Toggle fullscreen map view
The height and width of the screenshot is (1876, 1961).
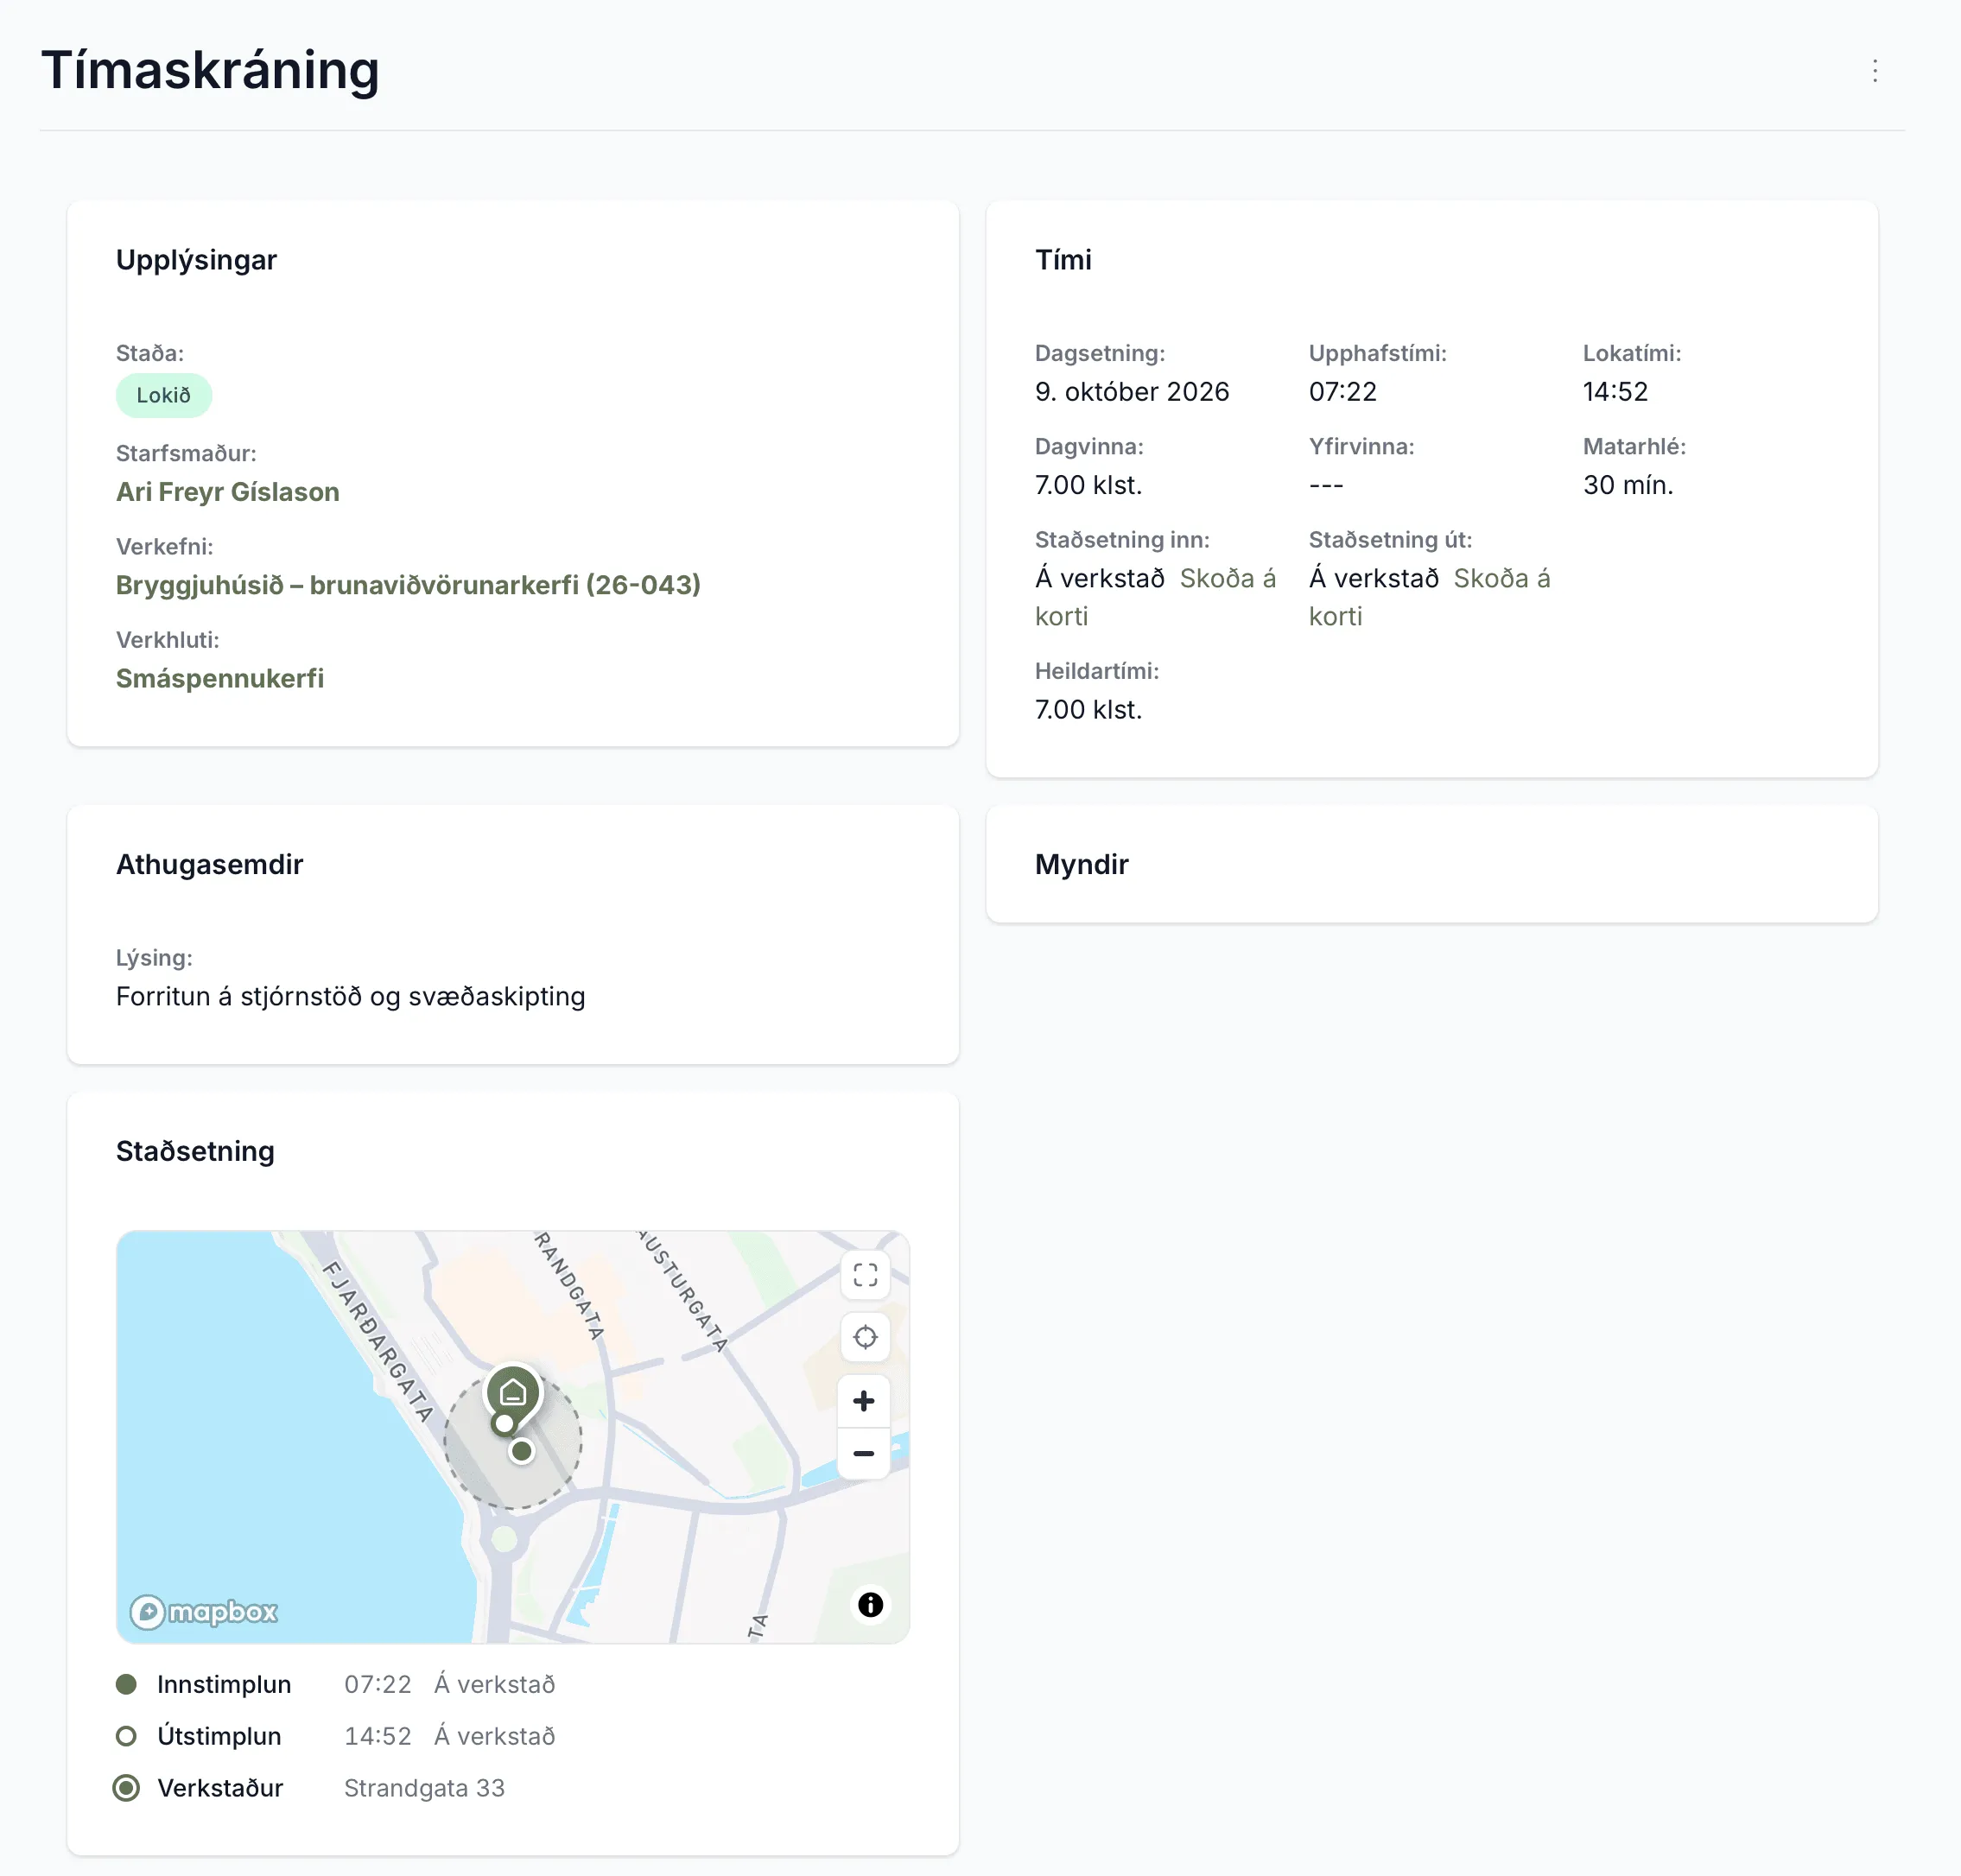(x=865, y=1275)
